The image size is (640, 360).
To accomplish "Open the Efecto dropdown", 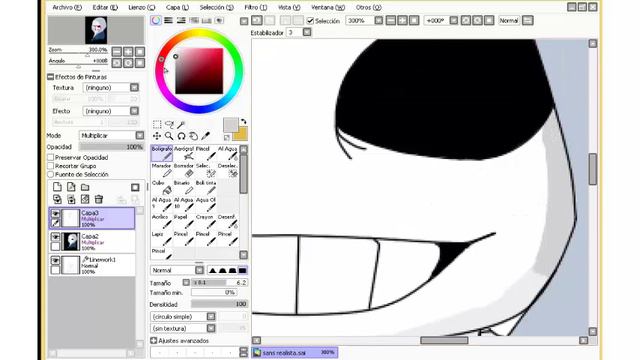I will (134, 111).
